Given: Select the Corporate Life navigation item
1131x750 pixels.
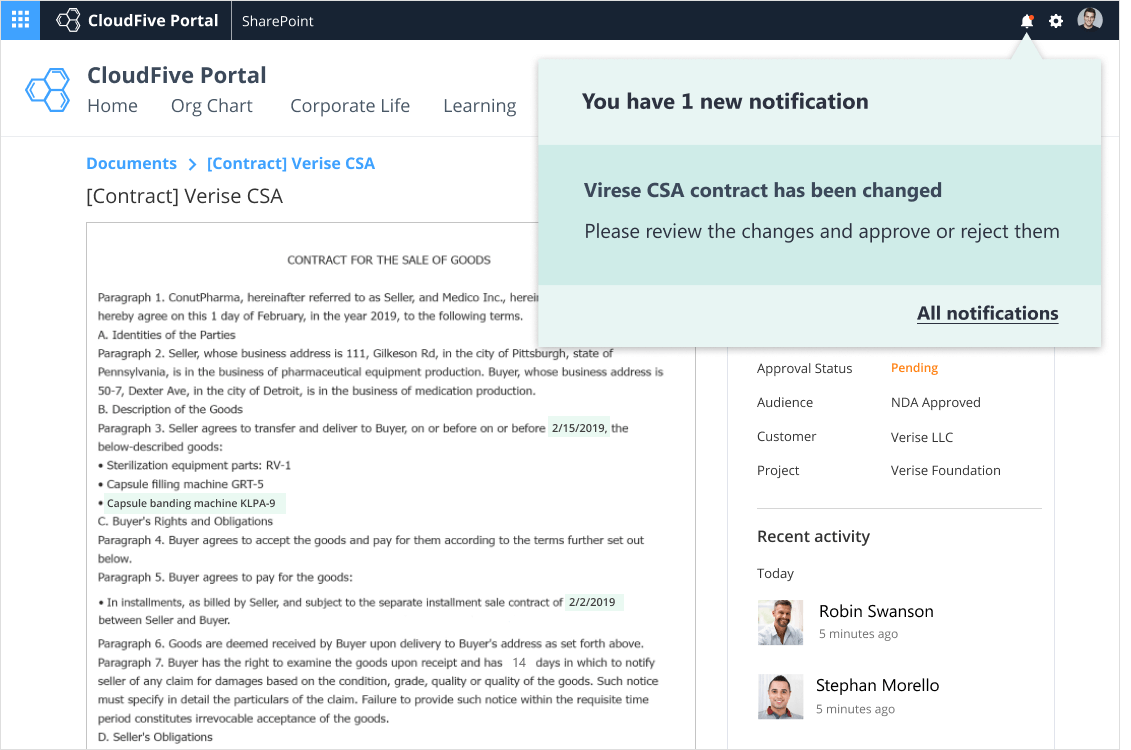Looking at the screenshot, I should [350, 106].
